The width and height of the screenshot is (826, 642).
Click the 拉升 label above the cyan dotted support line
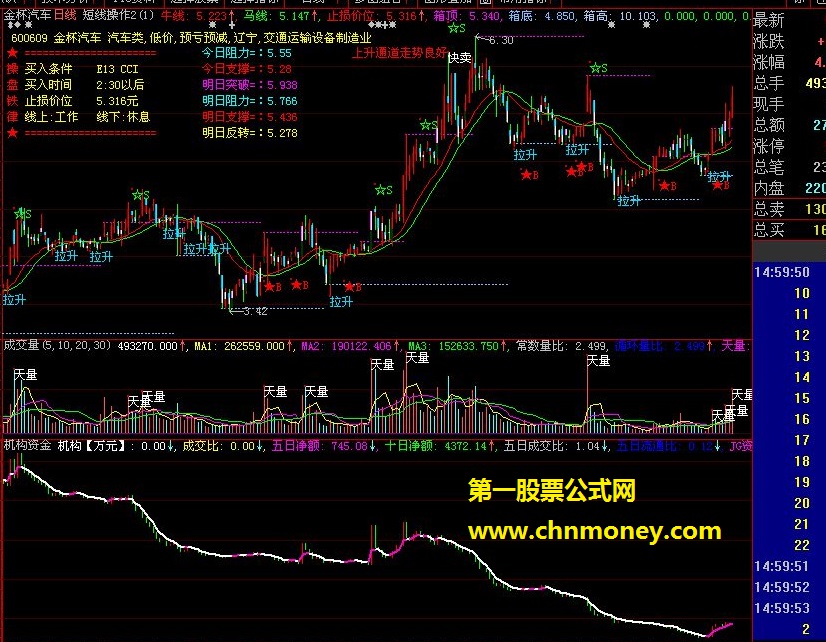[x=629, y=201]
